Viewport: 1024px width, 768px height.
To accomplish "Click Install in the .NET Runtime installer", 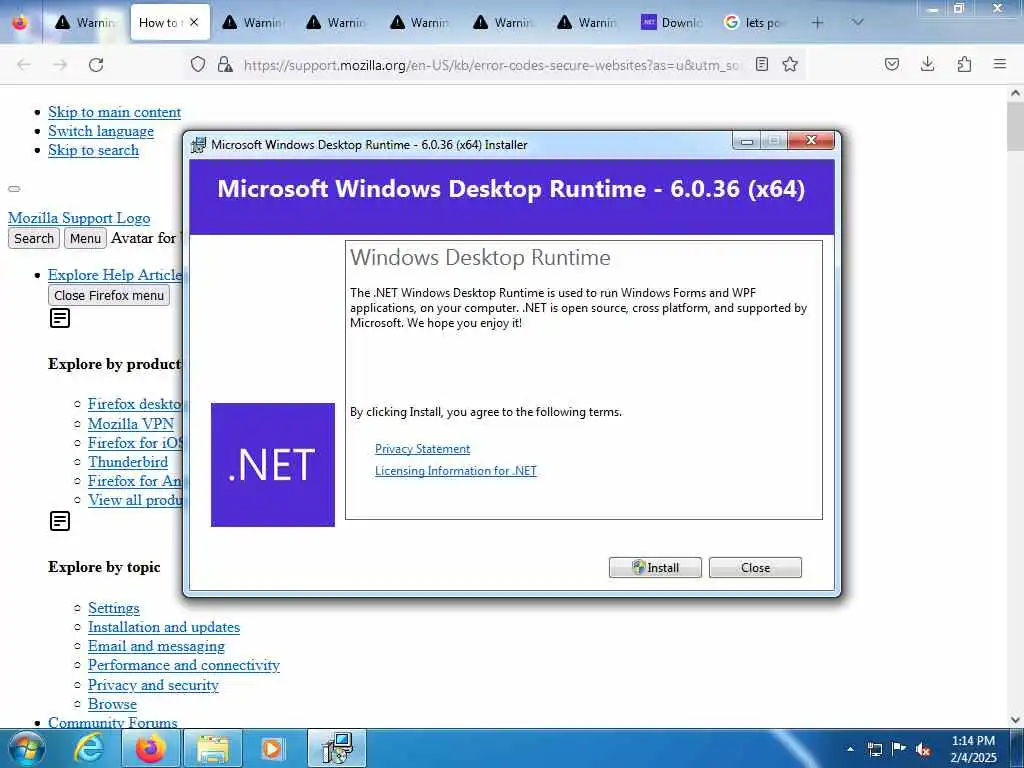I will pyautogui.click(x=655, y=568).
